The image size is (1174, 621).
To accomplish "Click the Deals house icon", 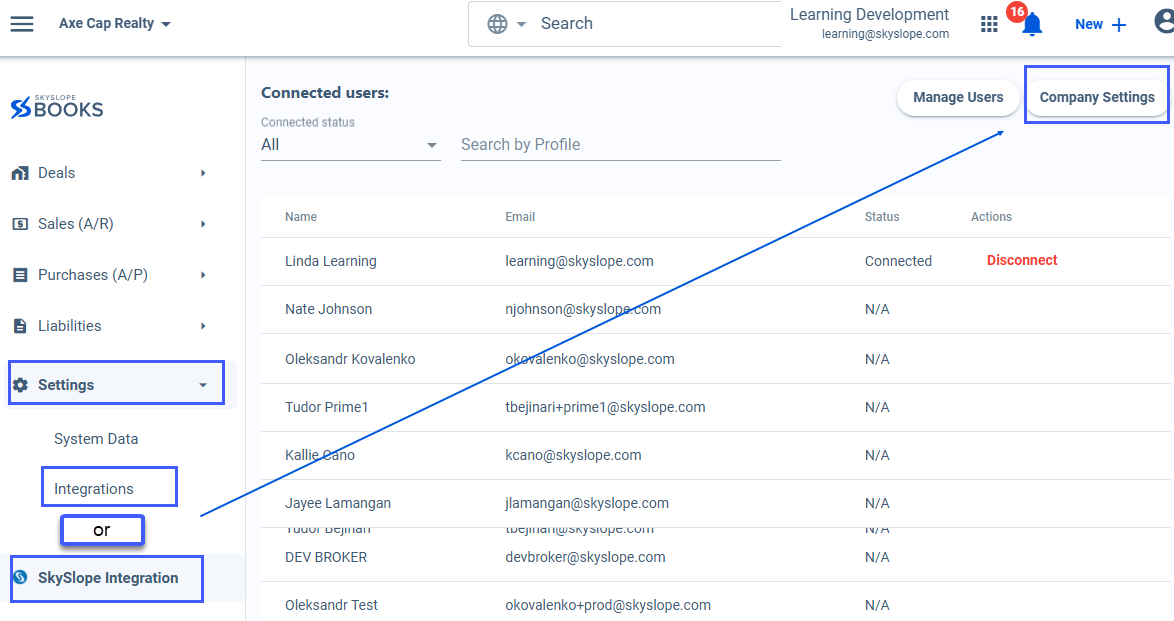I will [20, 173].
